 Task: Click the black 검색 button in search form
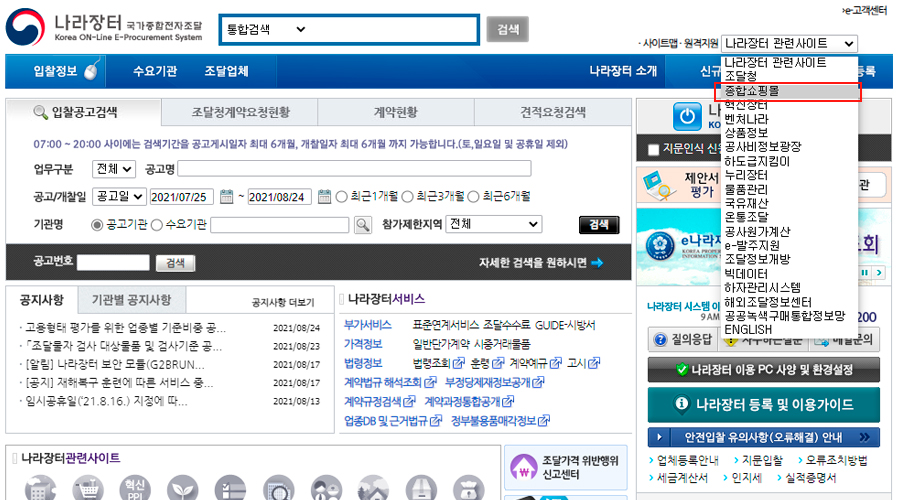[x=599, y=224]
